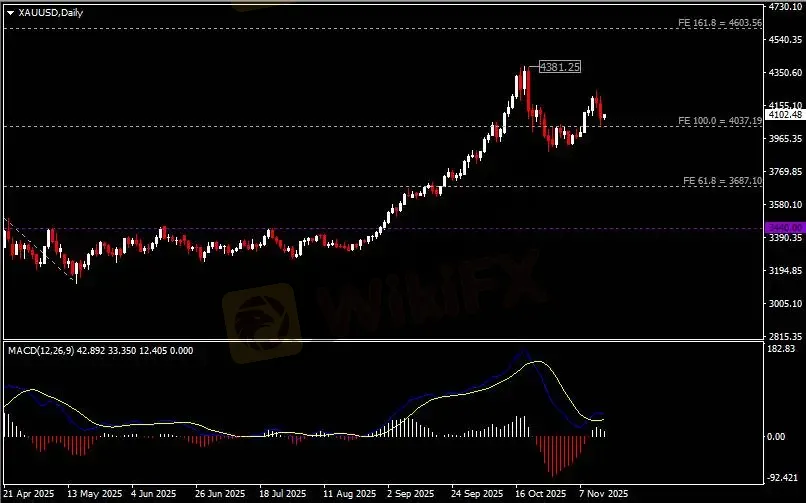Viewport: 806px width, 503px height.
Task: Click the XAUUSD,Daily chart title
Action: [x=50, y=13]
